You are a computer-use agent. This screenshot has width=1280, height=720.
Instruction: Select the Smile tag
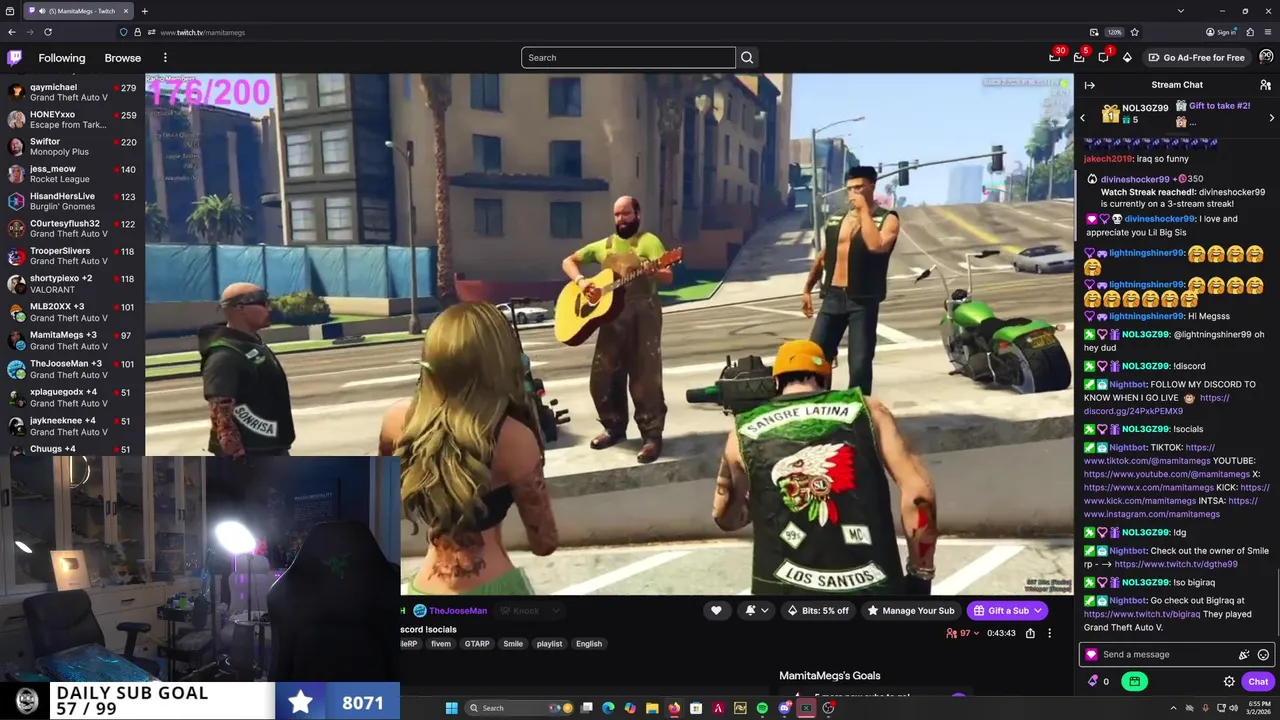click(513, 644)
